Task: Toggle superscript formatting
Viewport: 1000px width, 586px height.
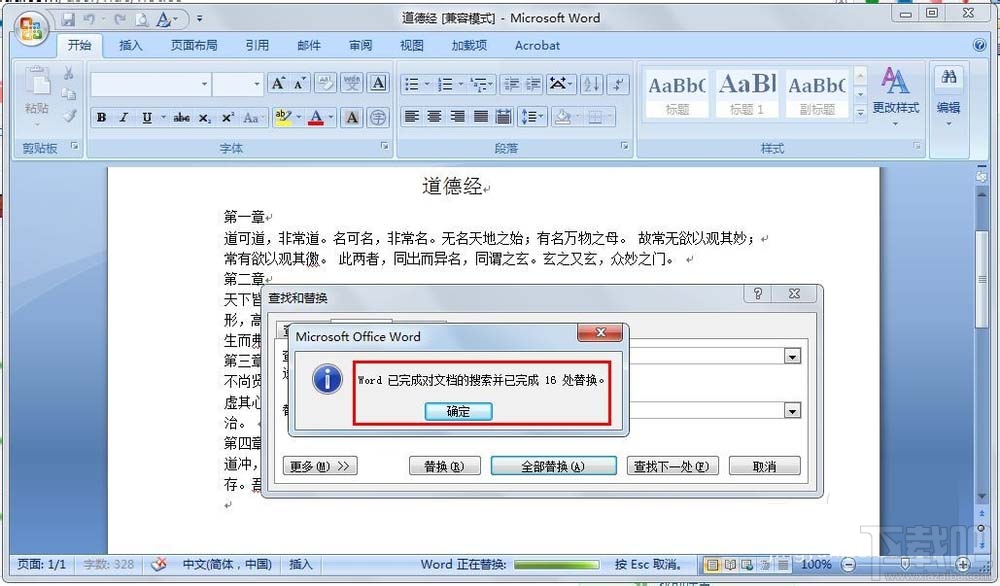Action: tap(227, 118)
